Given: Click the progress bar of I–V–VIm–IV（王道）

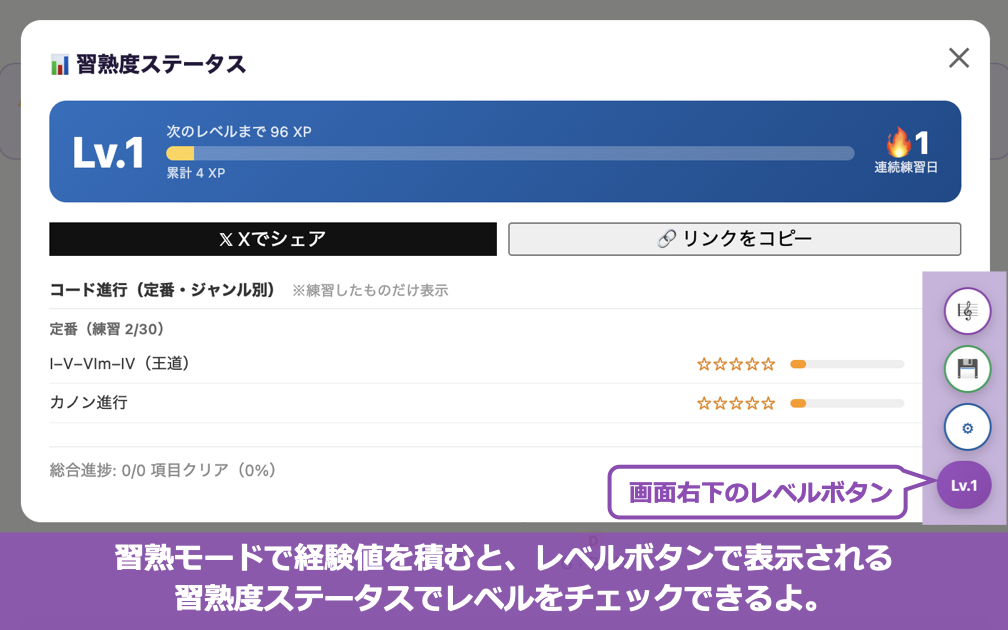Looking at the screenshot, I should coord(847,364).
